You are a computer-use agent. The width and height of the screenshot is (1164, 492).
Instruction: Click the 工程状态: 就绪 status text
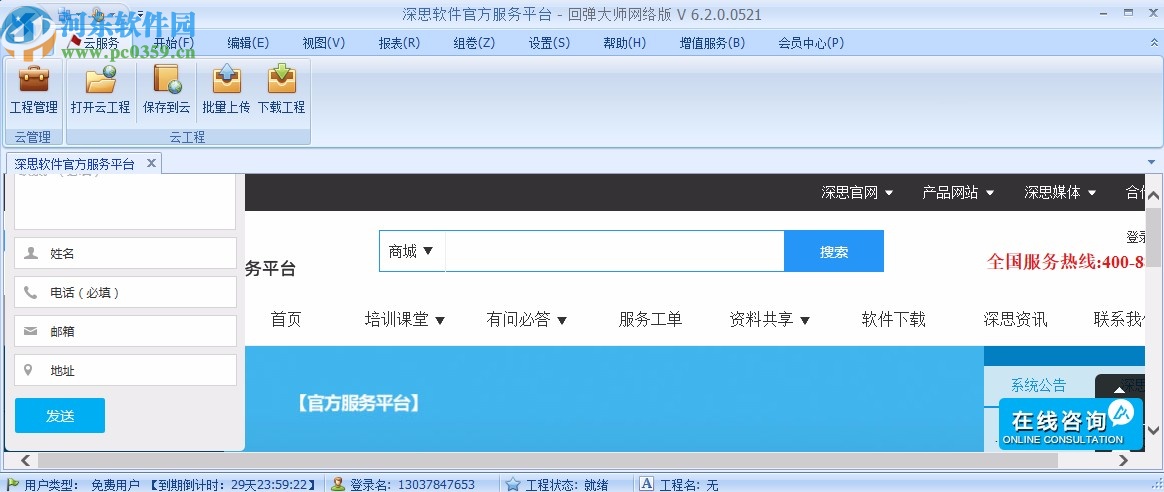pyautogui.click(x=567, y=485)
